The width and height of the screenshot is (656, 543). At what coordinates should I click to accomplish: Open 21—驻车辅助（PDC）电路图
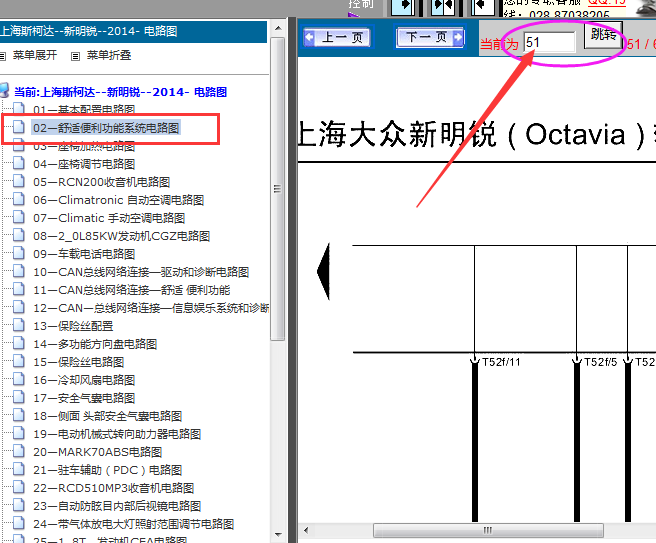108,470
